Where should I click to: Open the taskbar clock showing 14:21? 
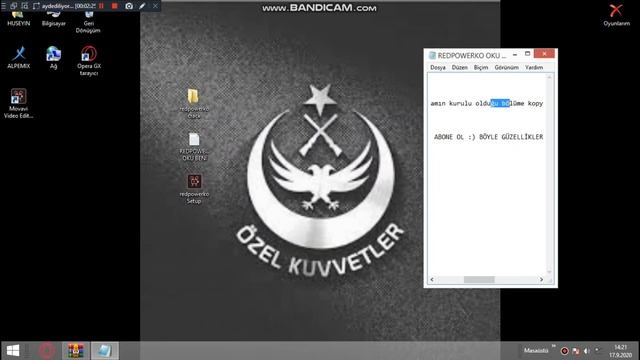(620, 351)
